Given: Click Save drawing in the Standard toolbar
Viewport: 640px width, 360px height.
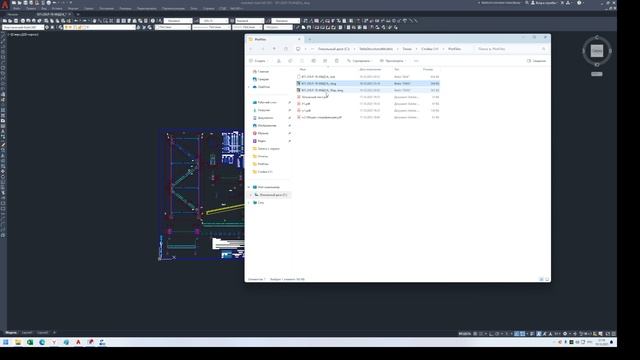Looking at the screenshot, I should click(16, 20).
